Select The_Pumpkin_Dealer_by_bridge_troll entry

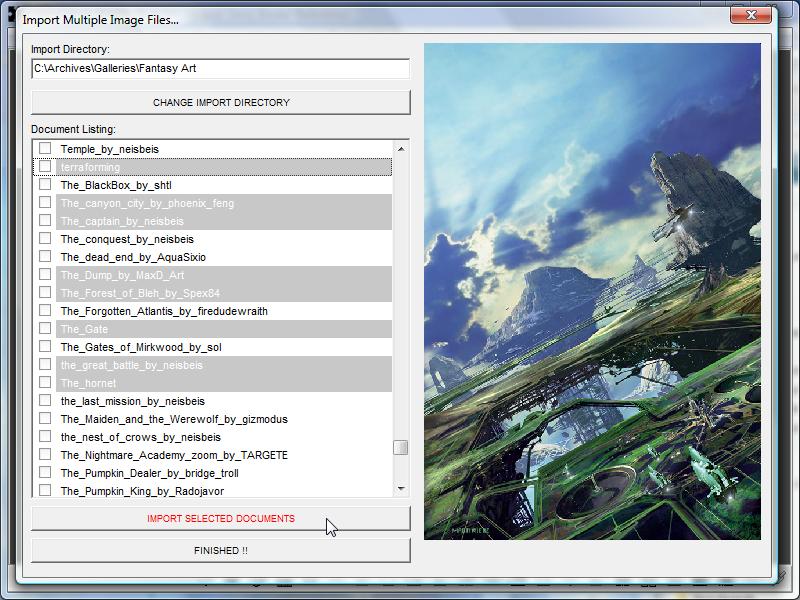[x=149, y=473]
